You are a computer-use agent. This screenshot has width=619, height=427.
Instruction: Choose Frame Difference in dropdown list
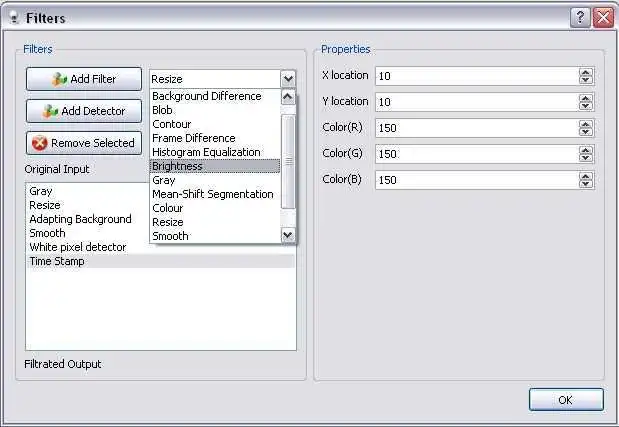[215, 138]
